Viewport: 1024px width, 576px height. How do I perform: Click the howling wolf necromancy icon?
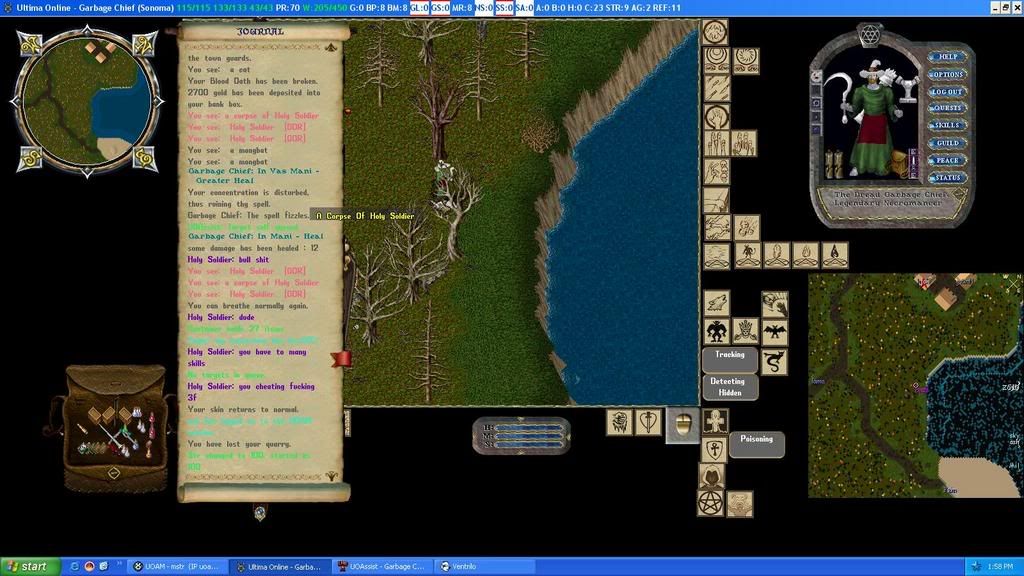tap(716, 303)
